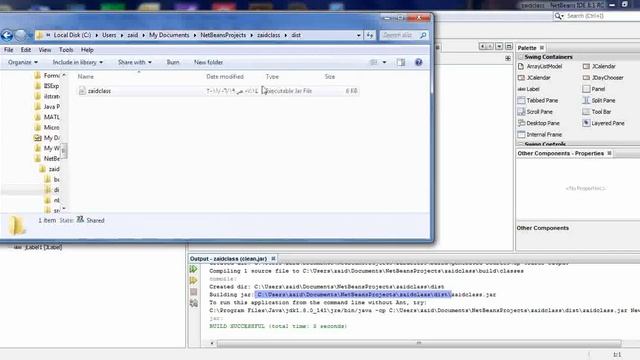Sort by the Type column header
This screenshot has width=640, height=360.
pyautogui.click(x=272, y=77)
